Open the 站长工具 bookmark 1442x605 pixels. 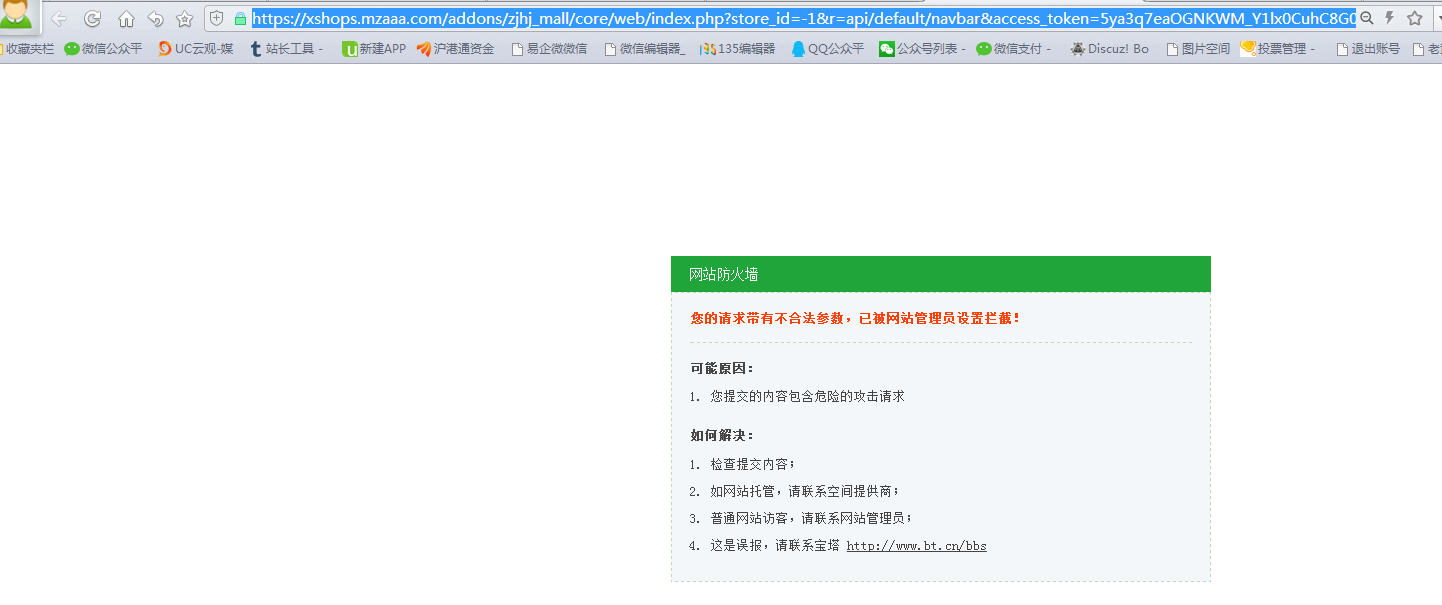(286, 48)
